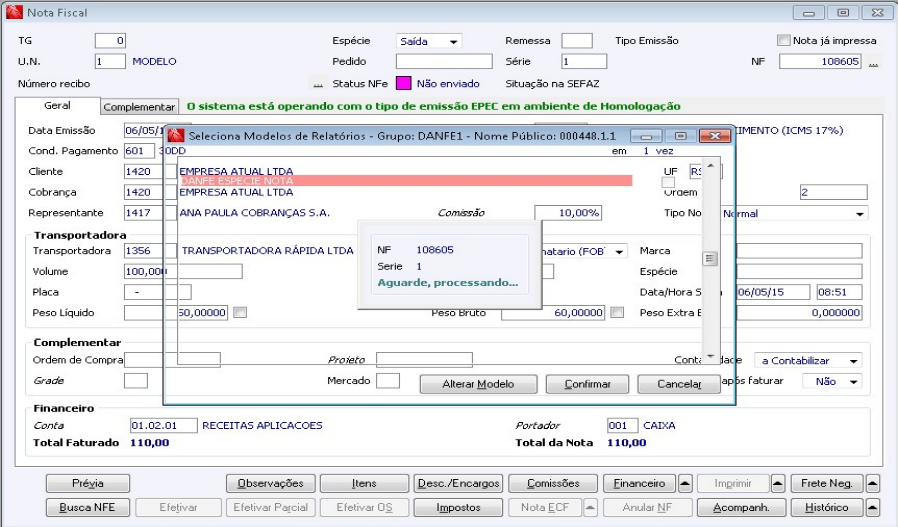Click the Alterar Modelo button
Image resolution: width=898 pixels, height=527 pixels.
pos(478,384)
